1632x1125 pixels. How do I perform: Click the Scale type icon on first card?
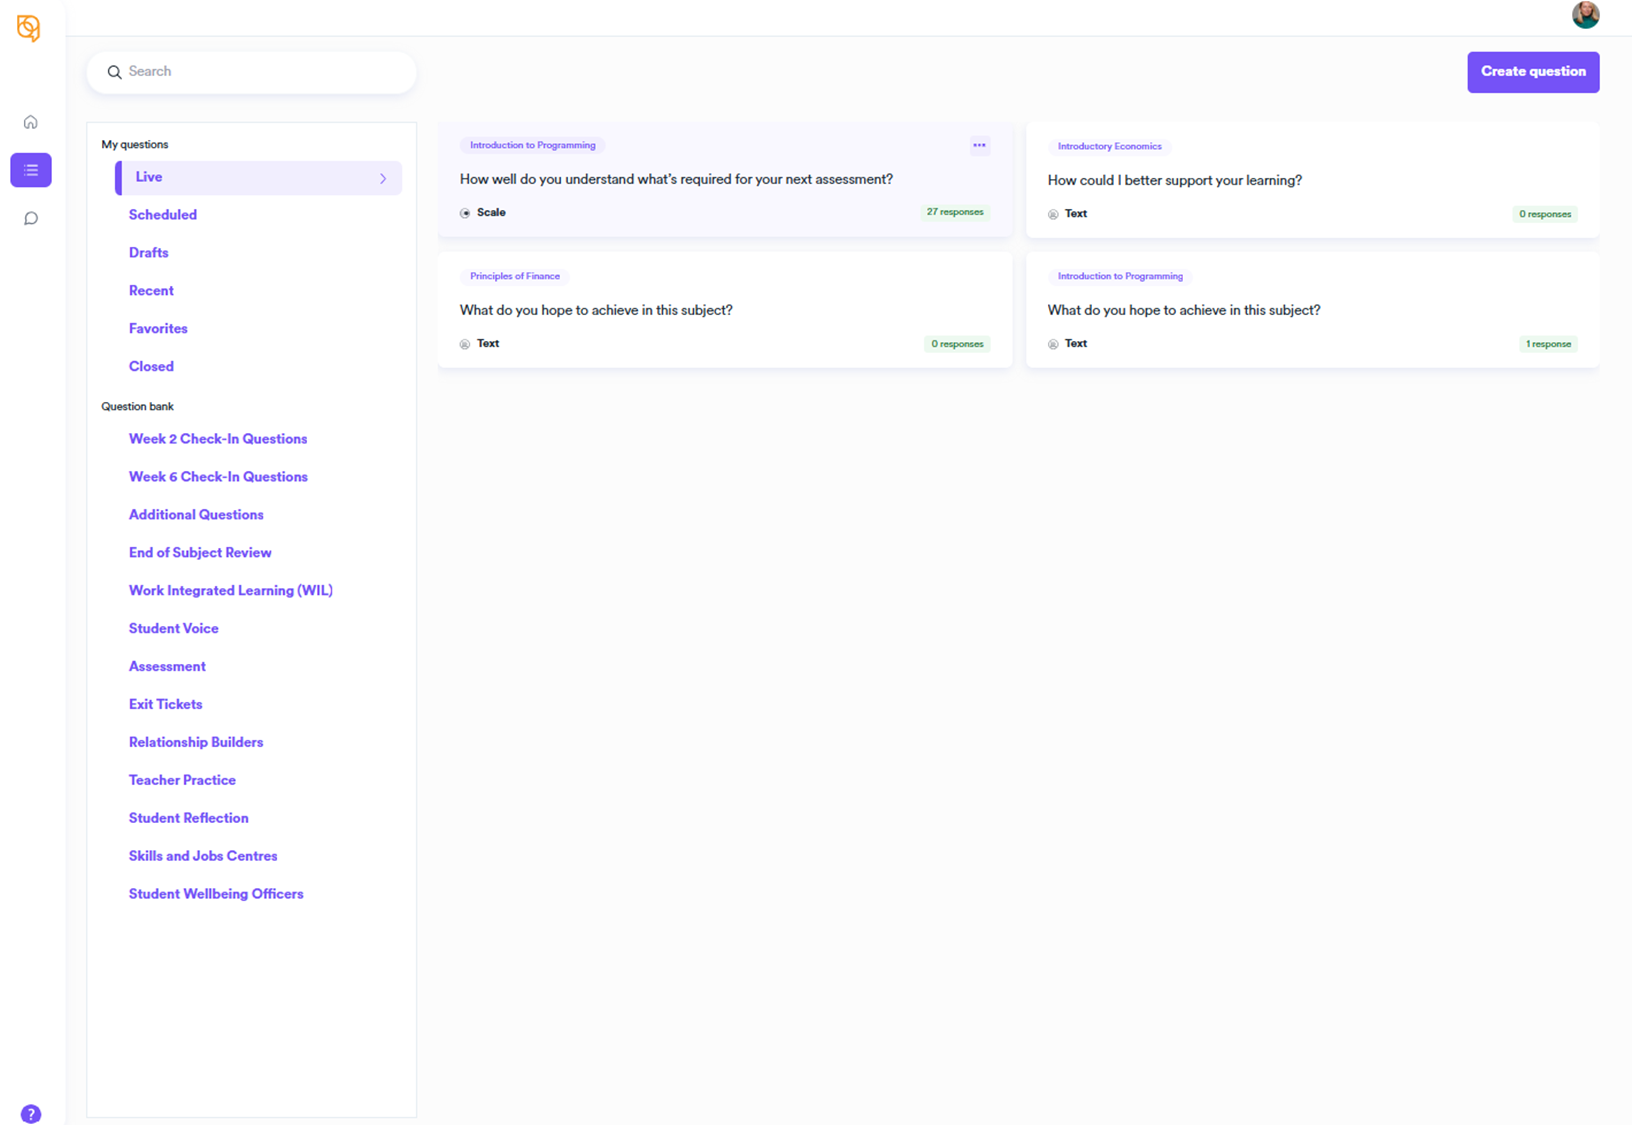(x=465, y=213)
